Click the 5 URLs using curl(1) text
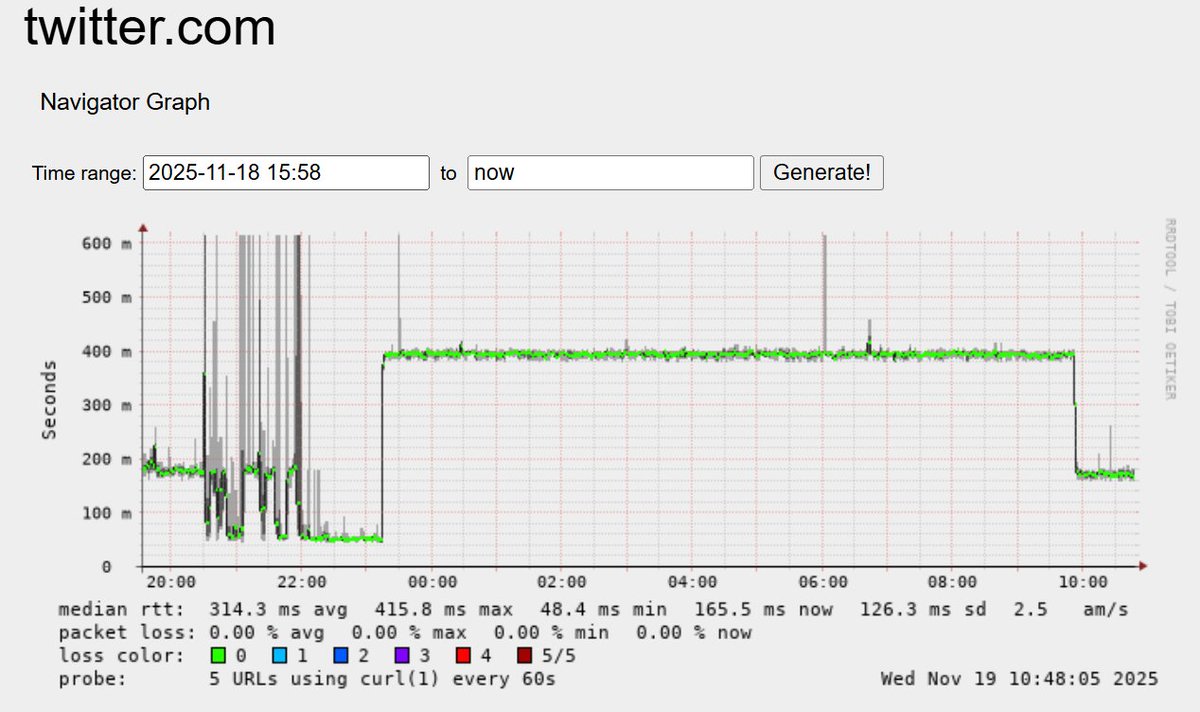This screenshot has height=712, width=1200. [324, 679]
